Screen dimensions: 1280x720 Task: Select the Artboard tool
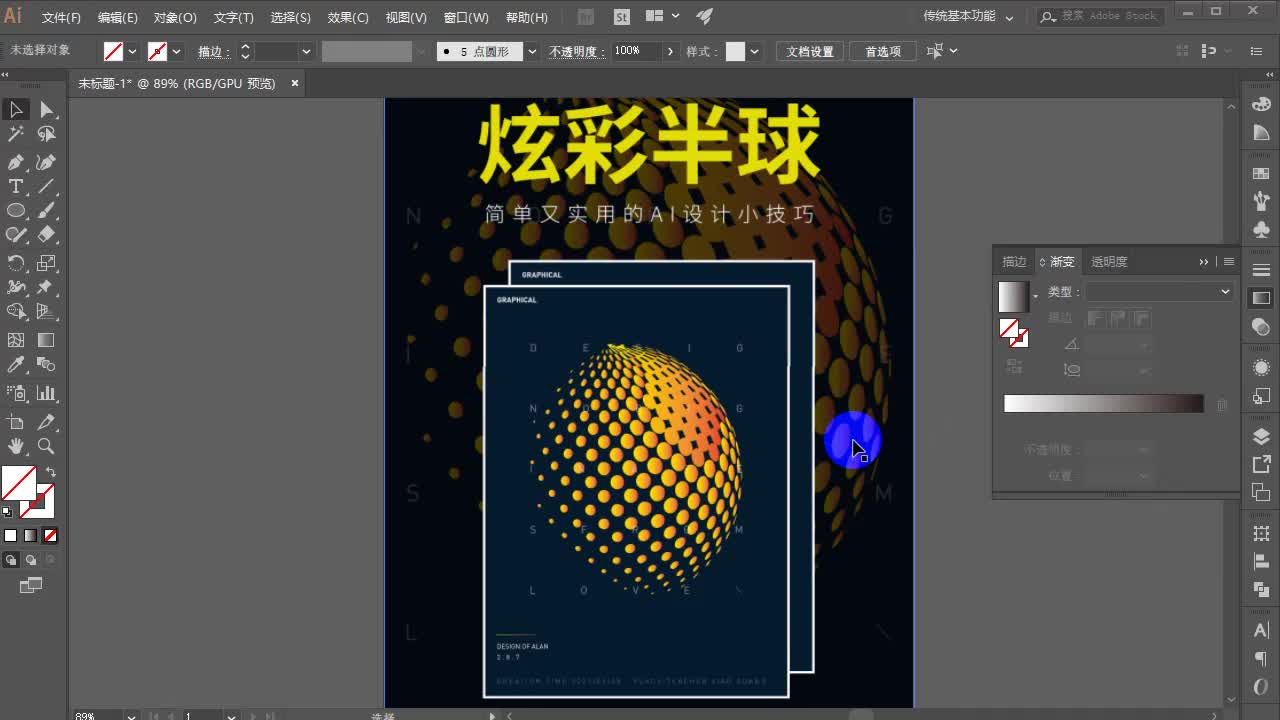tap(16, 422)
